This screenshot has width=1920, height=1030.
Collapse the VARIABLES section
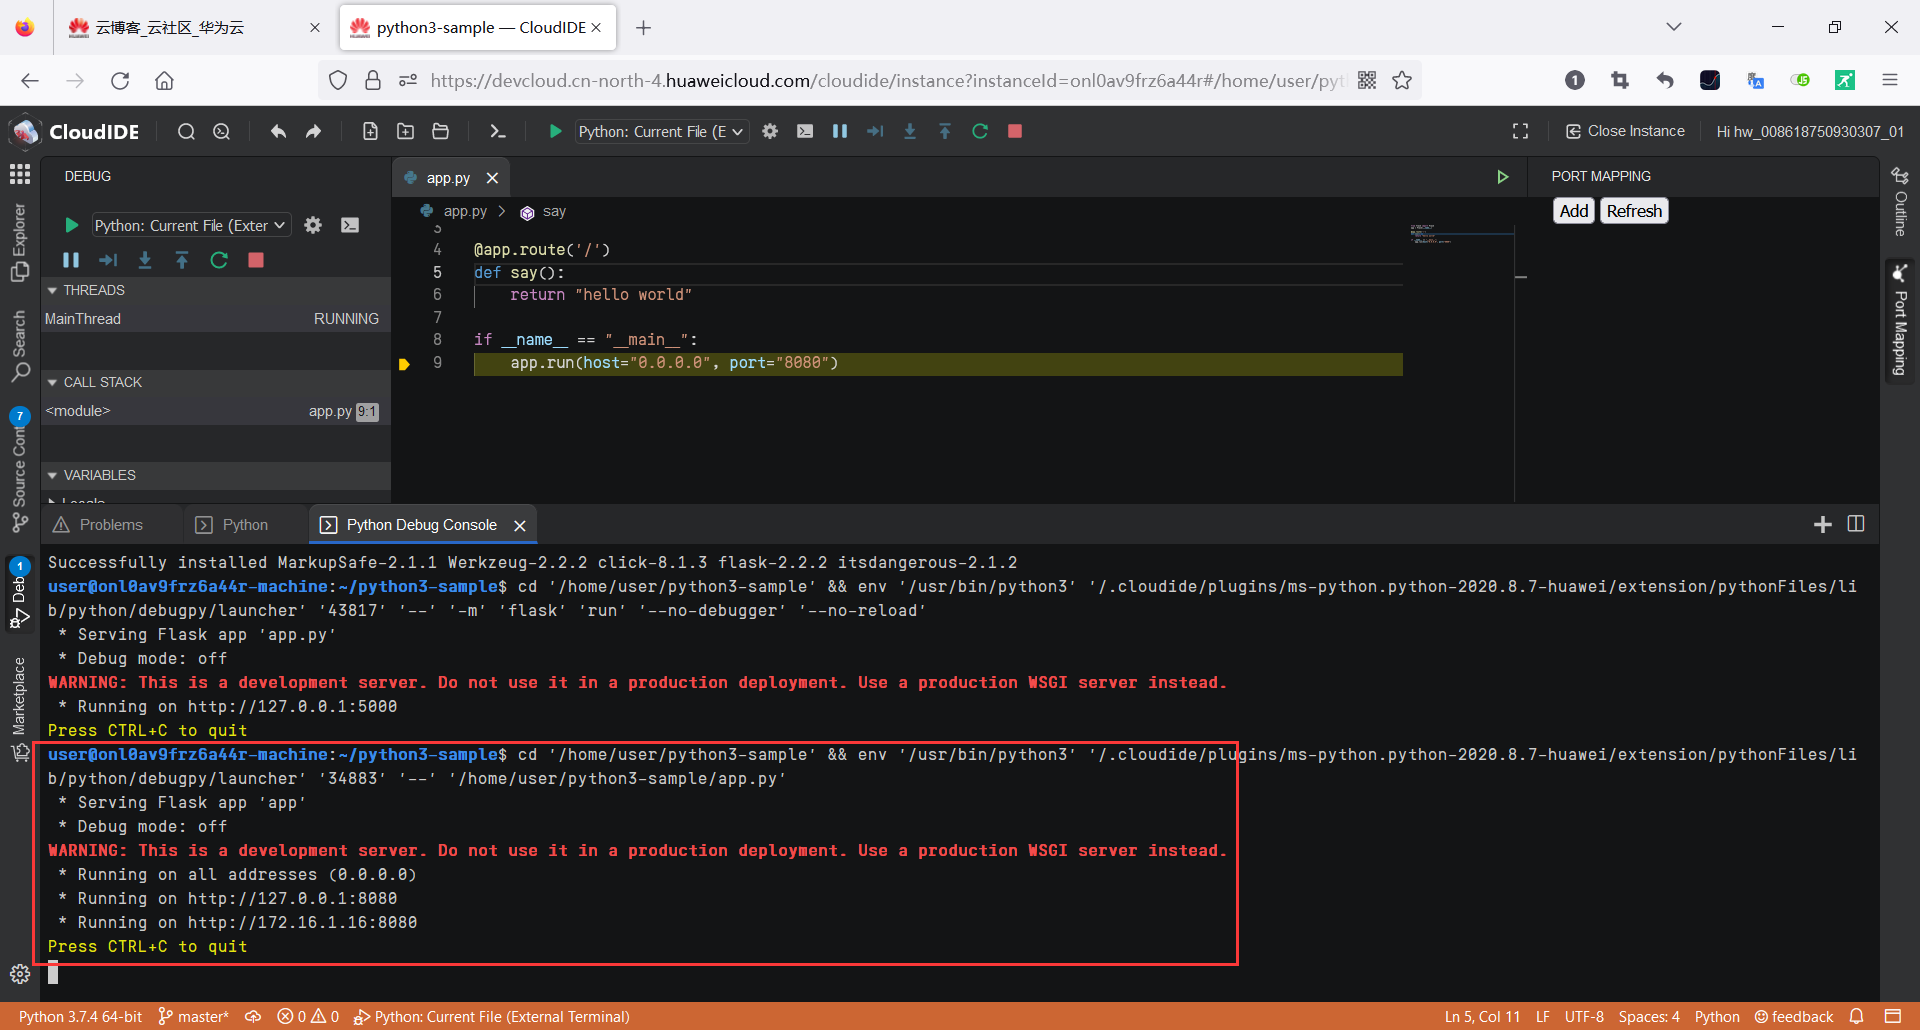pos(215,475)
